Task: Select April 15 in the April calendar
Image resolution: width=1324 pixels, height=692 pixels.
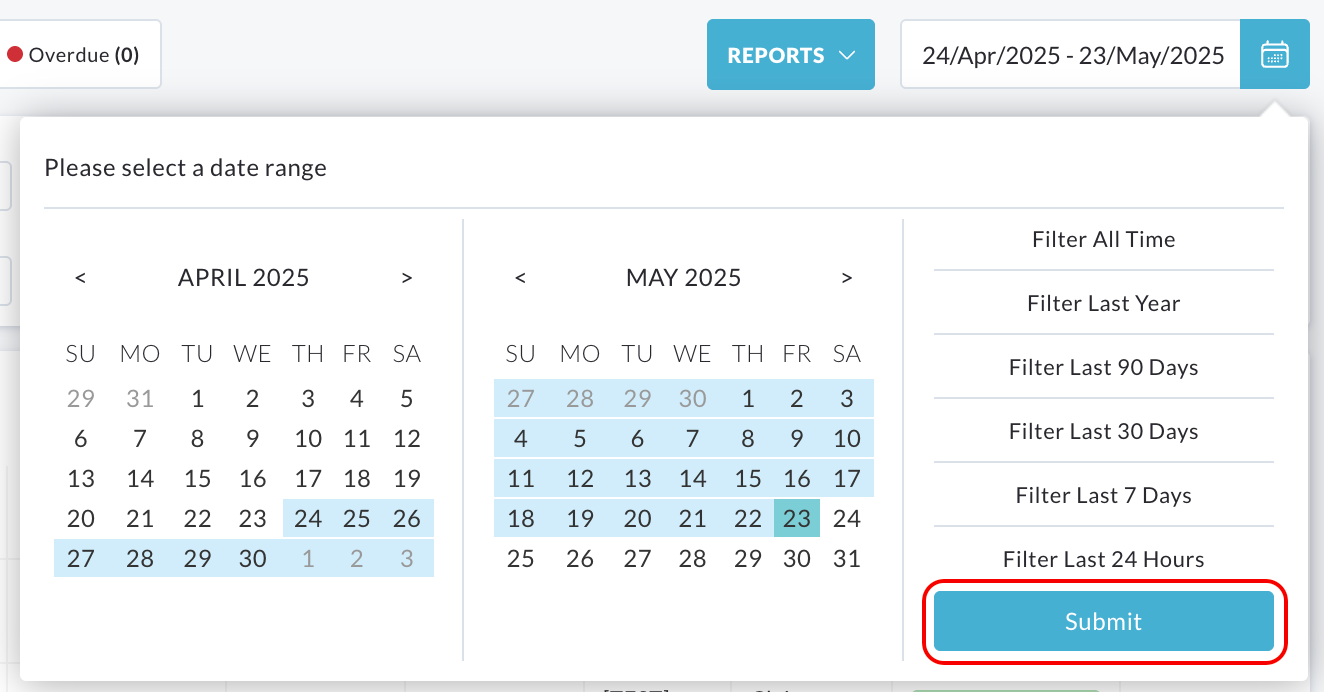Action: pyautogui.click(x=198, y=478)
